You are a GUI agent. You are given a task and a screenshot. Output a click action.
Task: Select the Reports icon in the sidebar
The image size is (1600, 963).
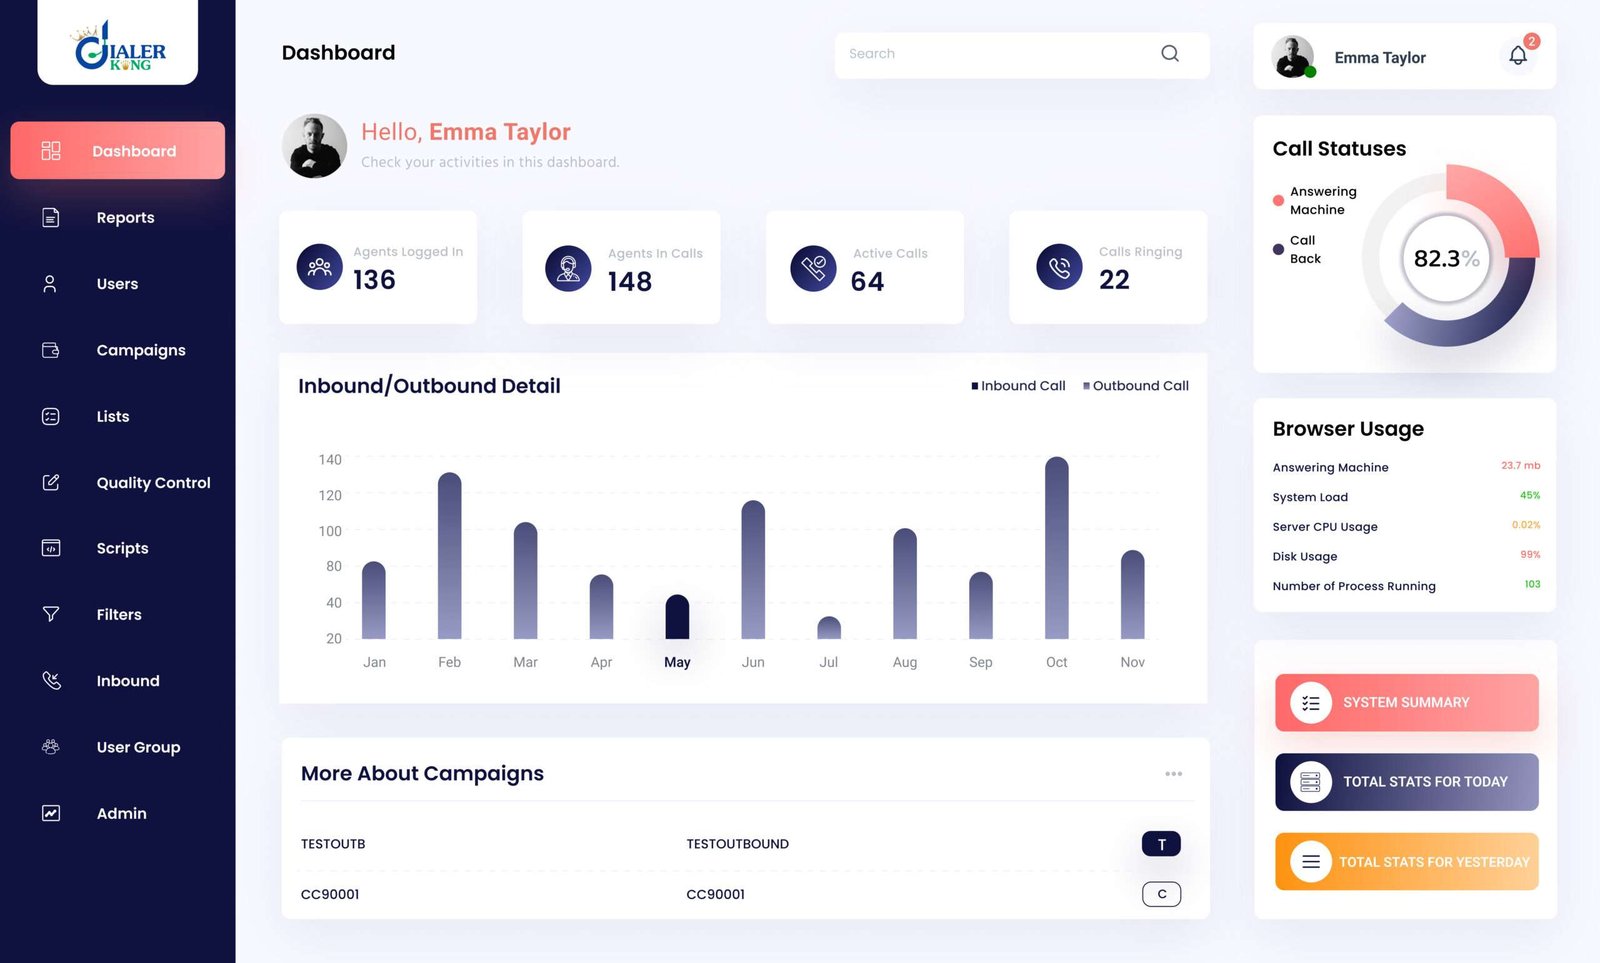[x=50, y=217]
